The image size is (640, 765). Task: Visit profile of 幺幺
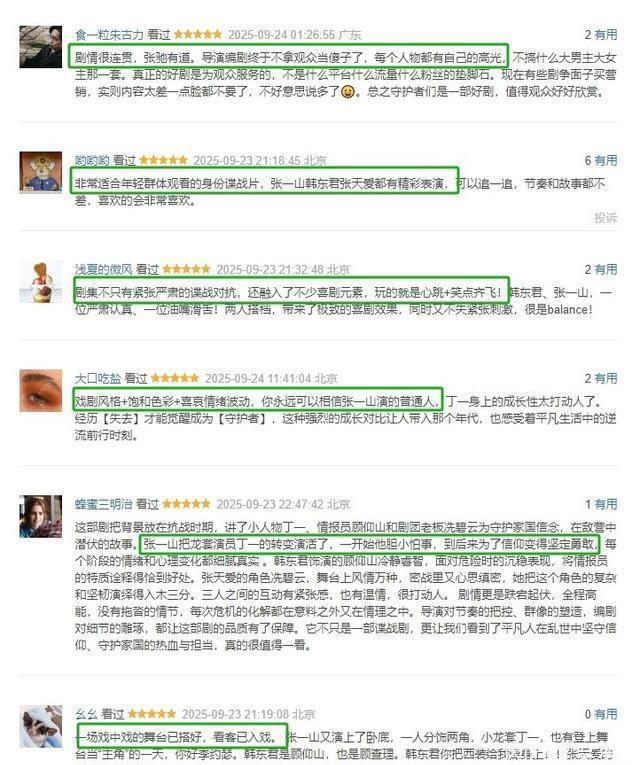[86, 714]
